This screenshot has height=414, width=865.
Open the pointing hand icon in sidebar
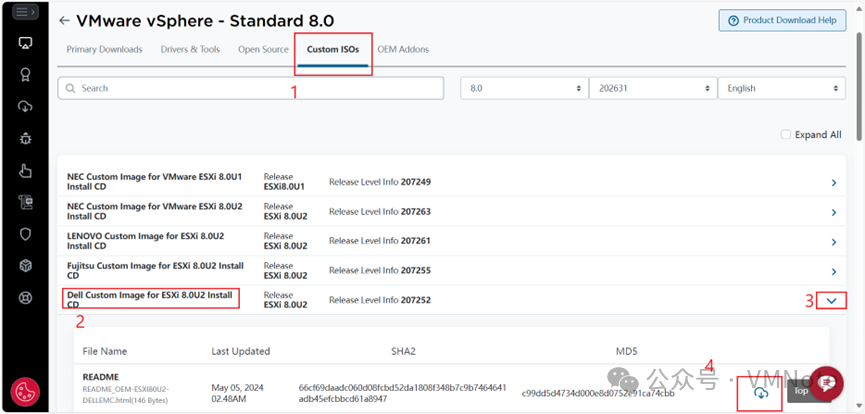[25, 171]
